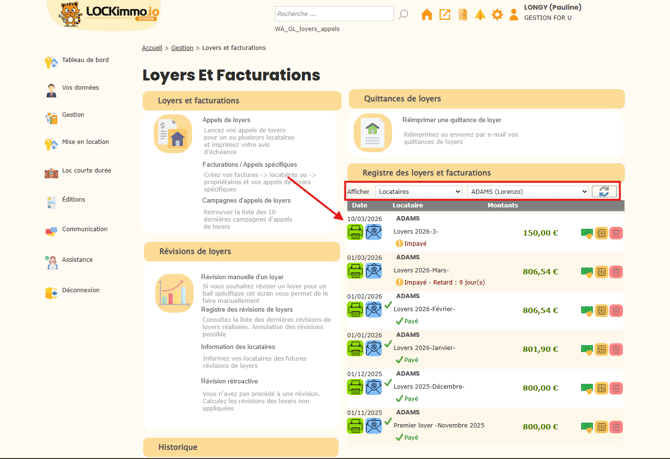Click the search magnifier icon
Viewport: 670px width, 459px height.
click(404, 15)
